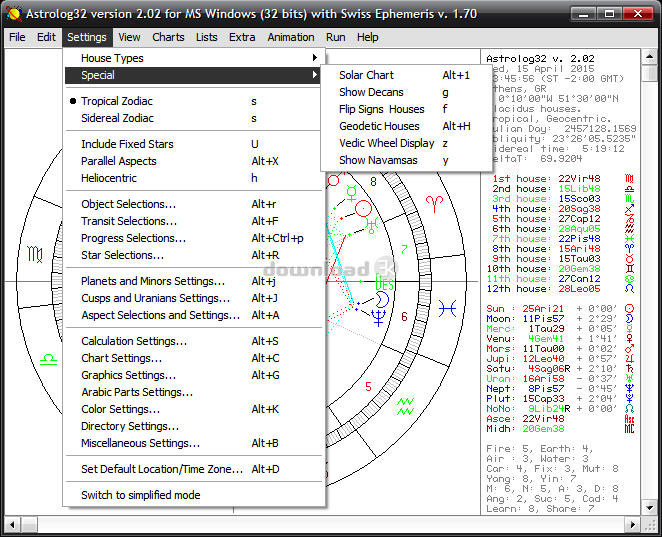This screenshot has height=537, width=662.
Task: Open Color Settings dialog
Action: click(193, 409)
